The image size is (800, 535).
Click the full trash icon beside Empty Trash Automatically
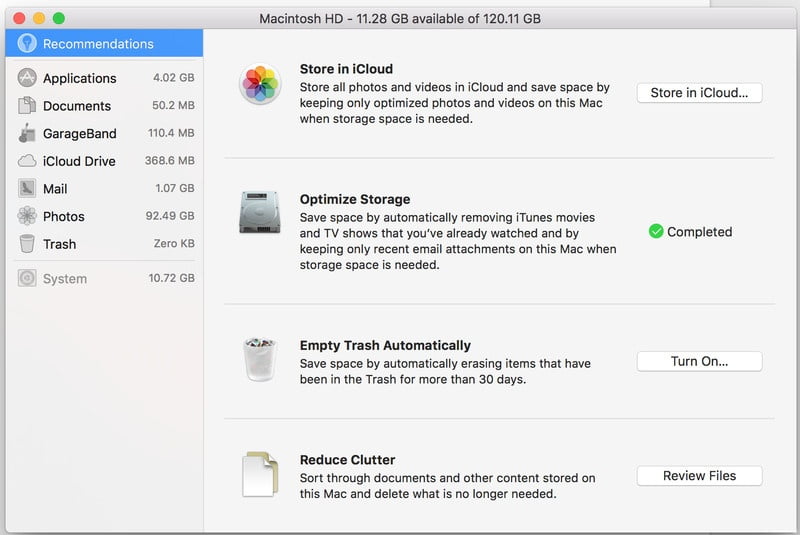(x=260, y=360)
